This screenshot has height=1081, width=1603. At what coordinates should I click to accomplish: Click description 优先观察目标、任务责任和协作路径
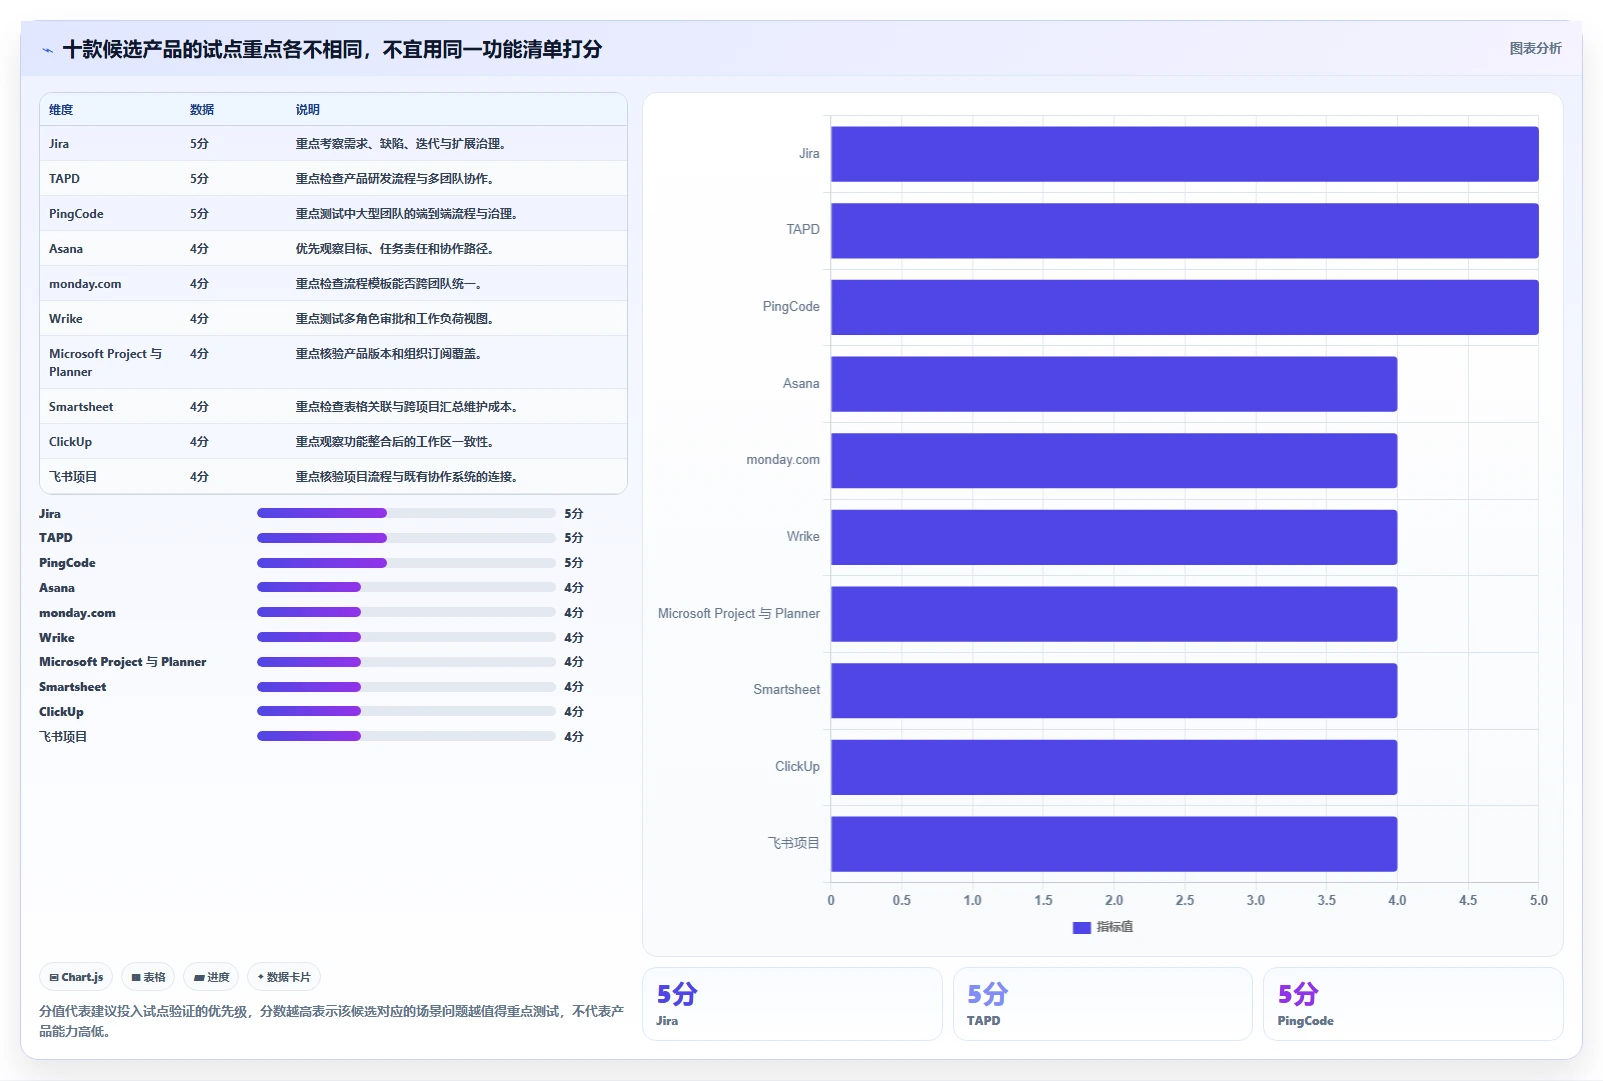click(396, 249)
